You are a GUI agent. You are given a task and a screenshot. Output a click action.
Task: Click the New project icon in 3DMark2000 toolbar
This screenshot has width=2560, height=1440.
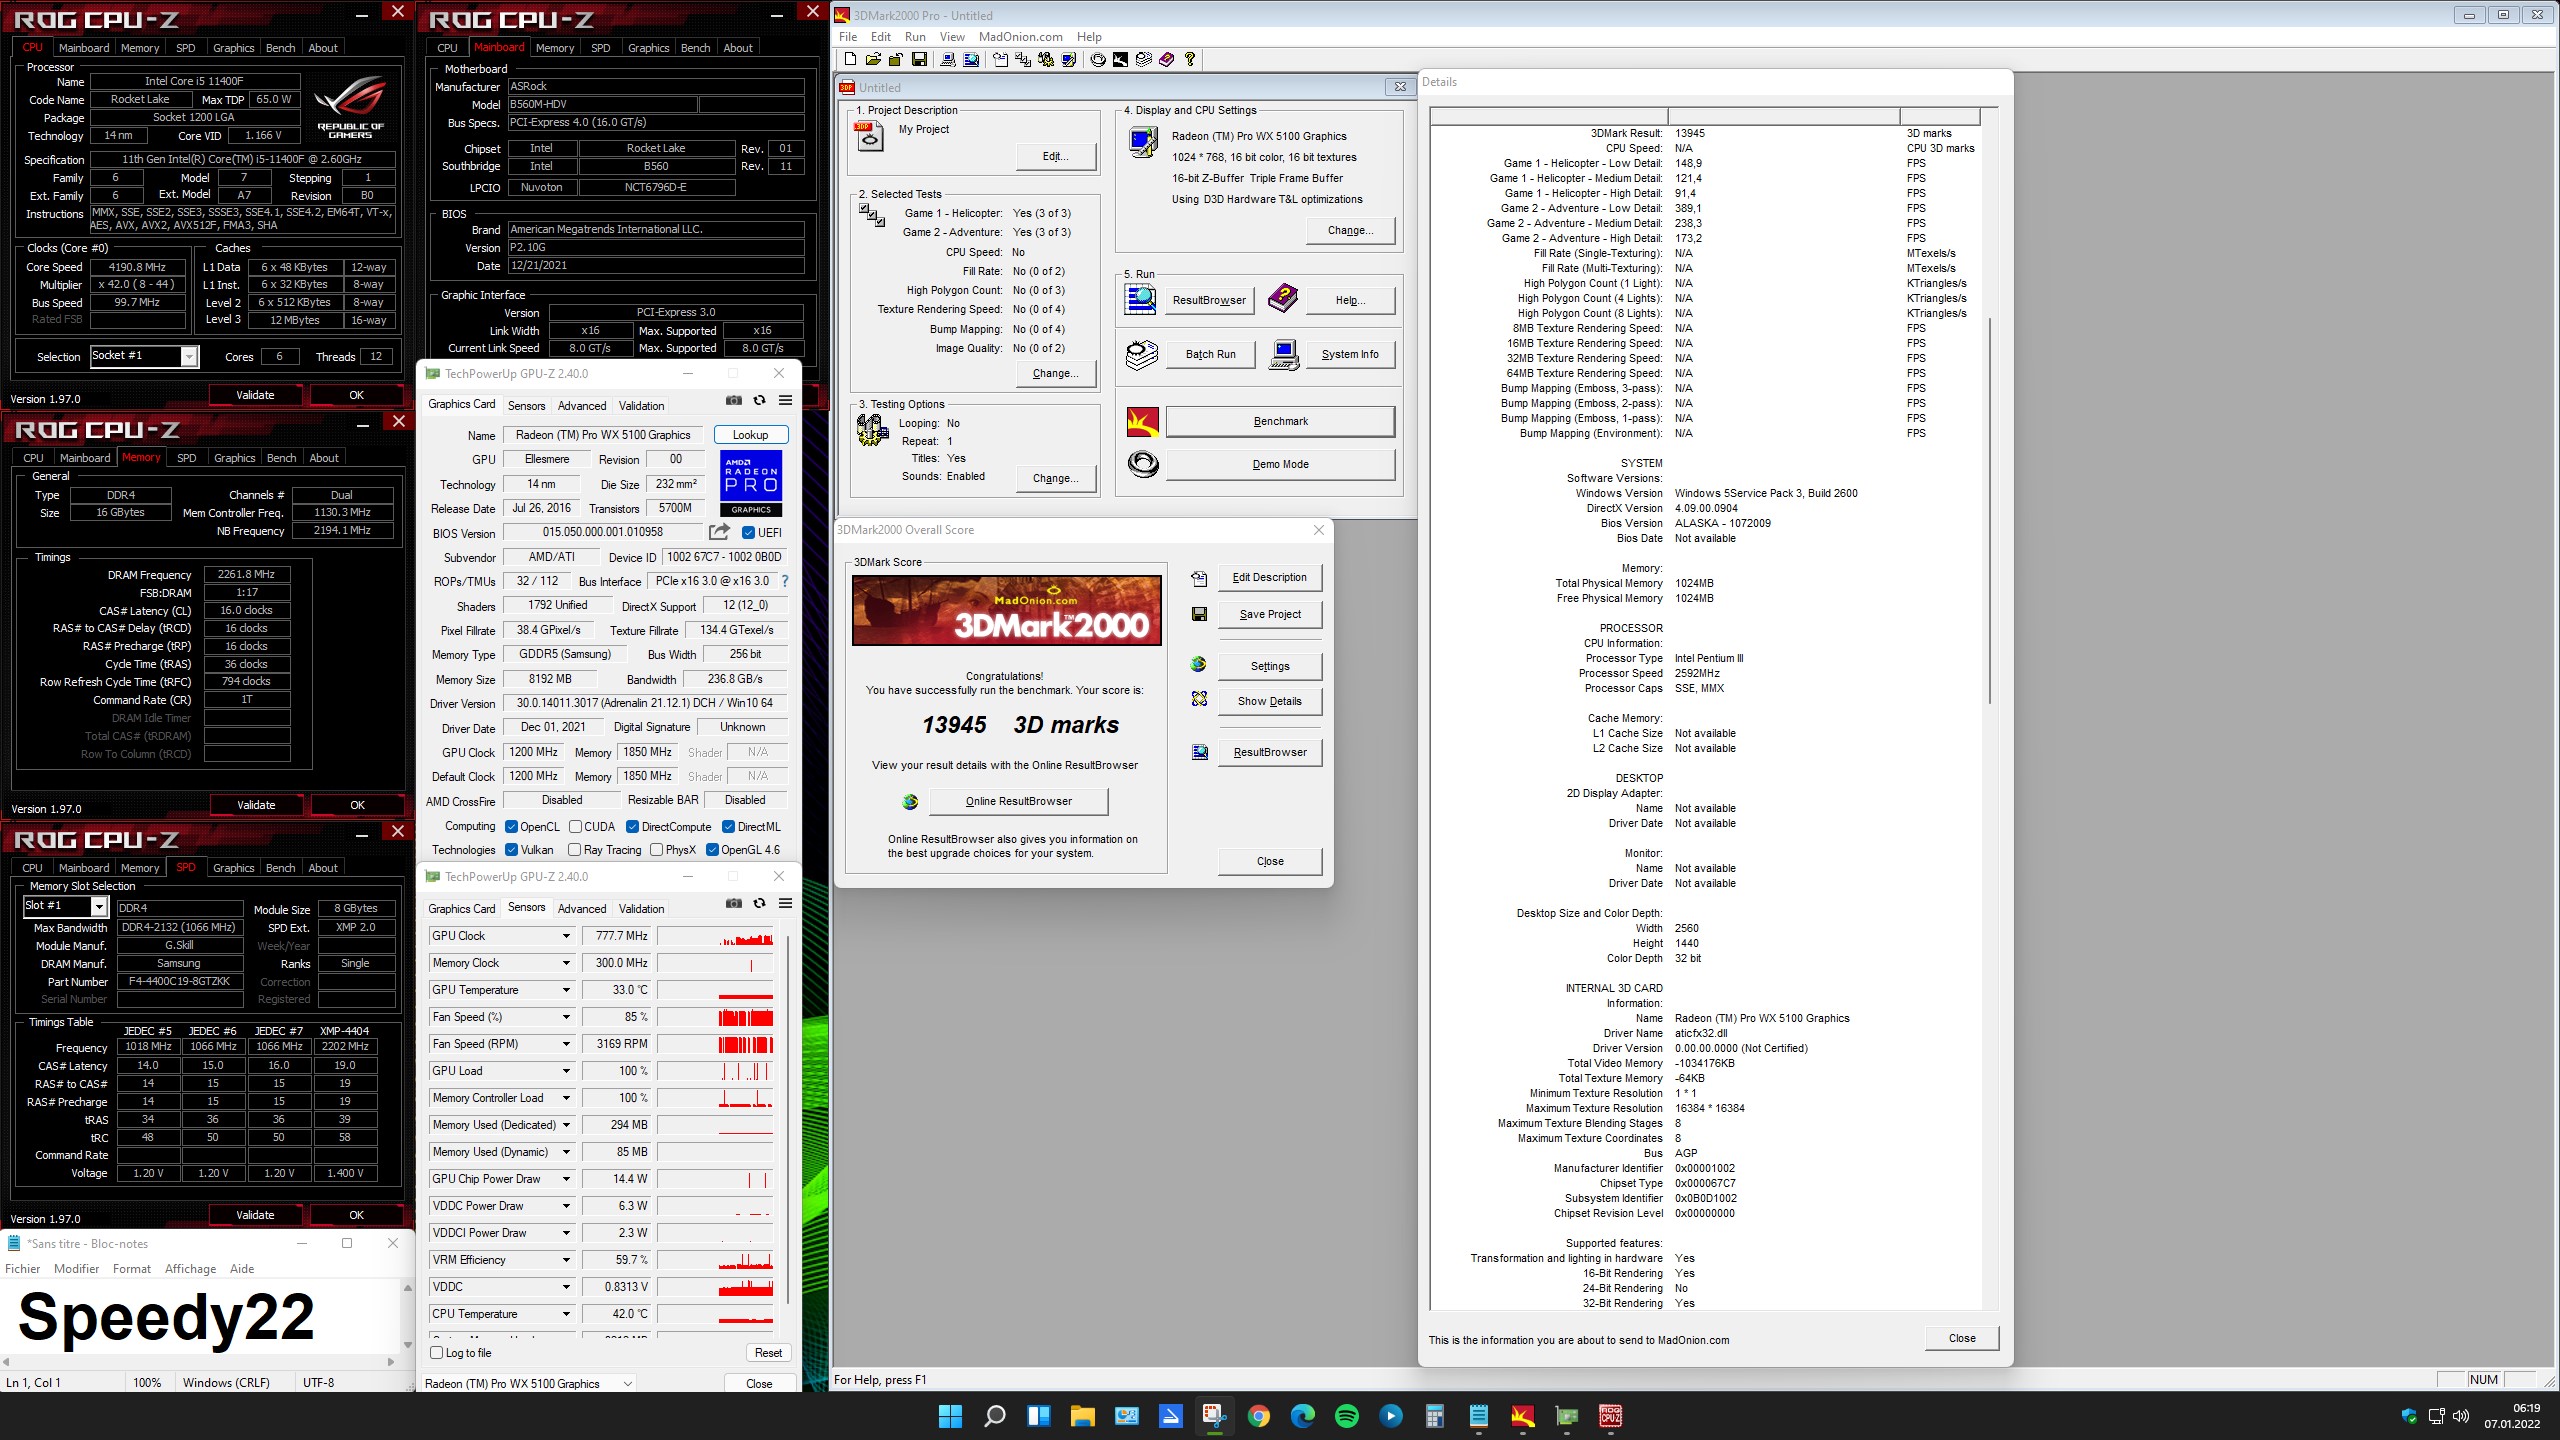(849, 60)
